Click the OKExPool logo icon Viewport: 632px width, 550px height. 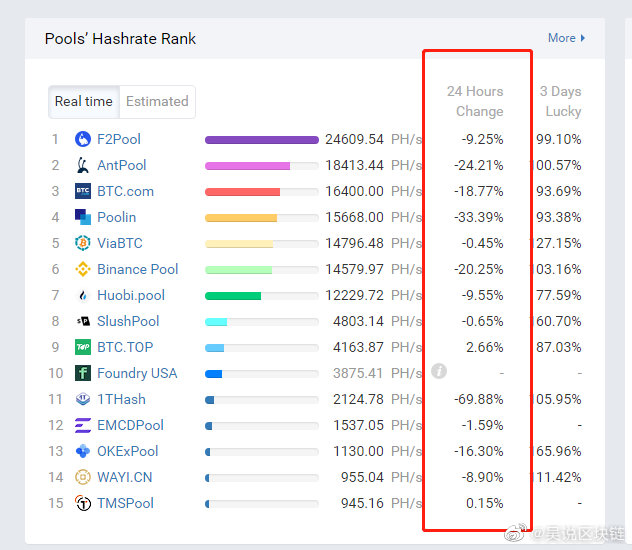(83, 451)
